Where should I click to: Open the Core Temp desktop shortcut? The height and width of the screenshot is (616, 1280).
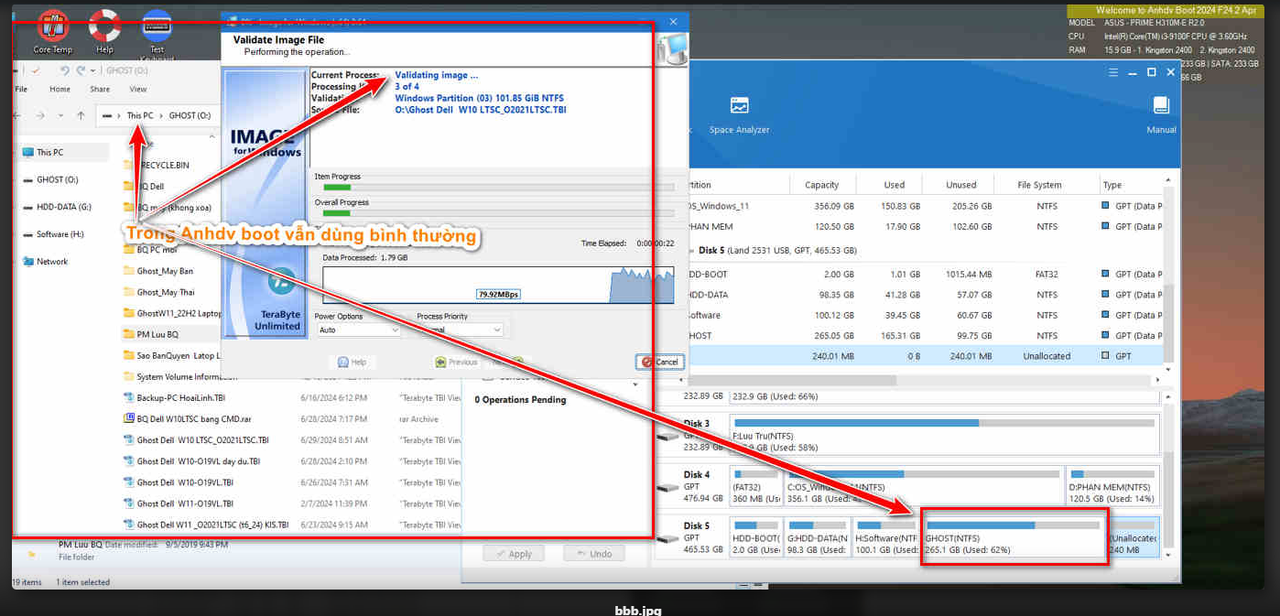coord(52,30)
